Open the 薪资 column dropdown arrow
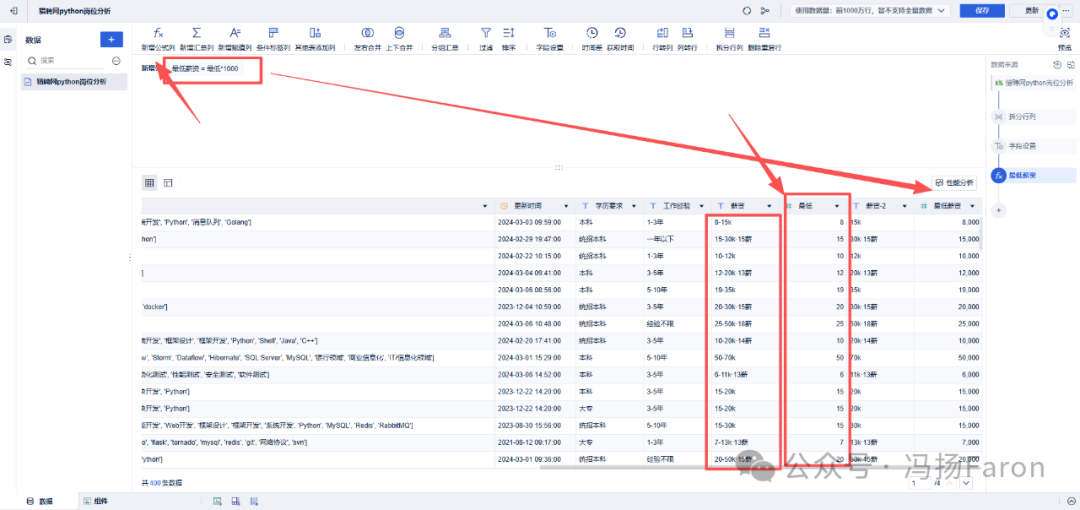 tap(767, 206)
